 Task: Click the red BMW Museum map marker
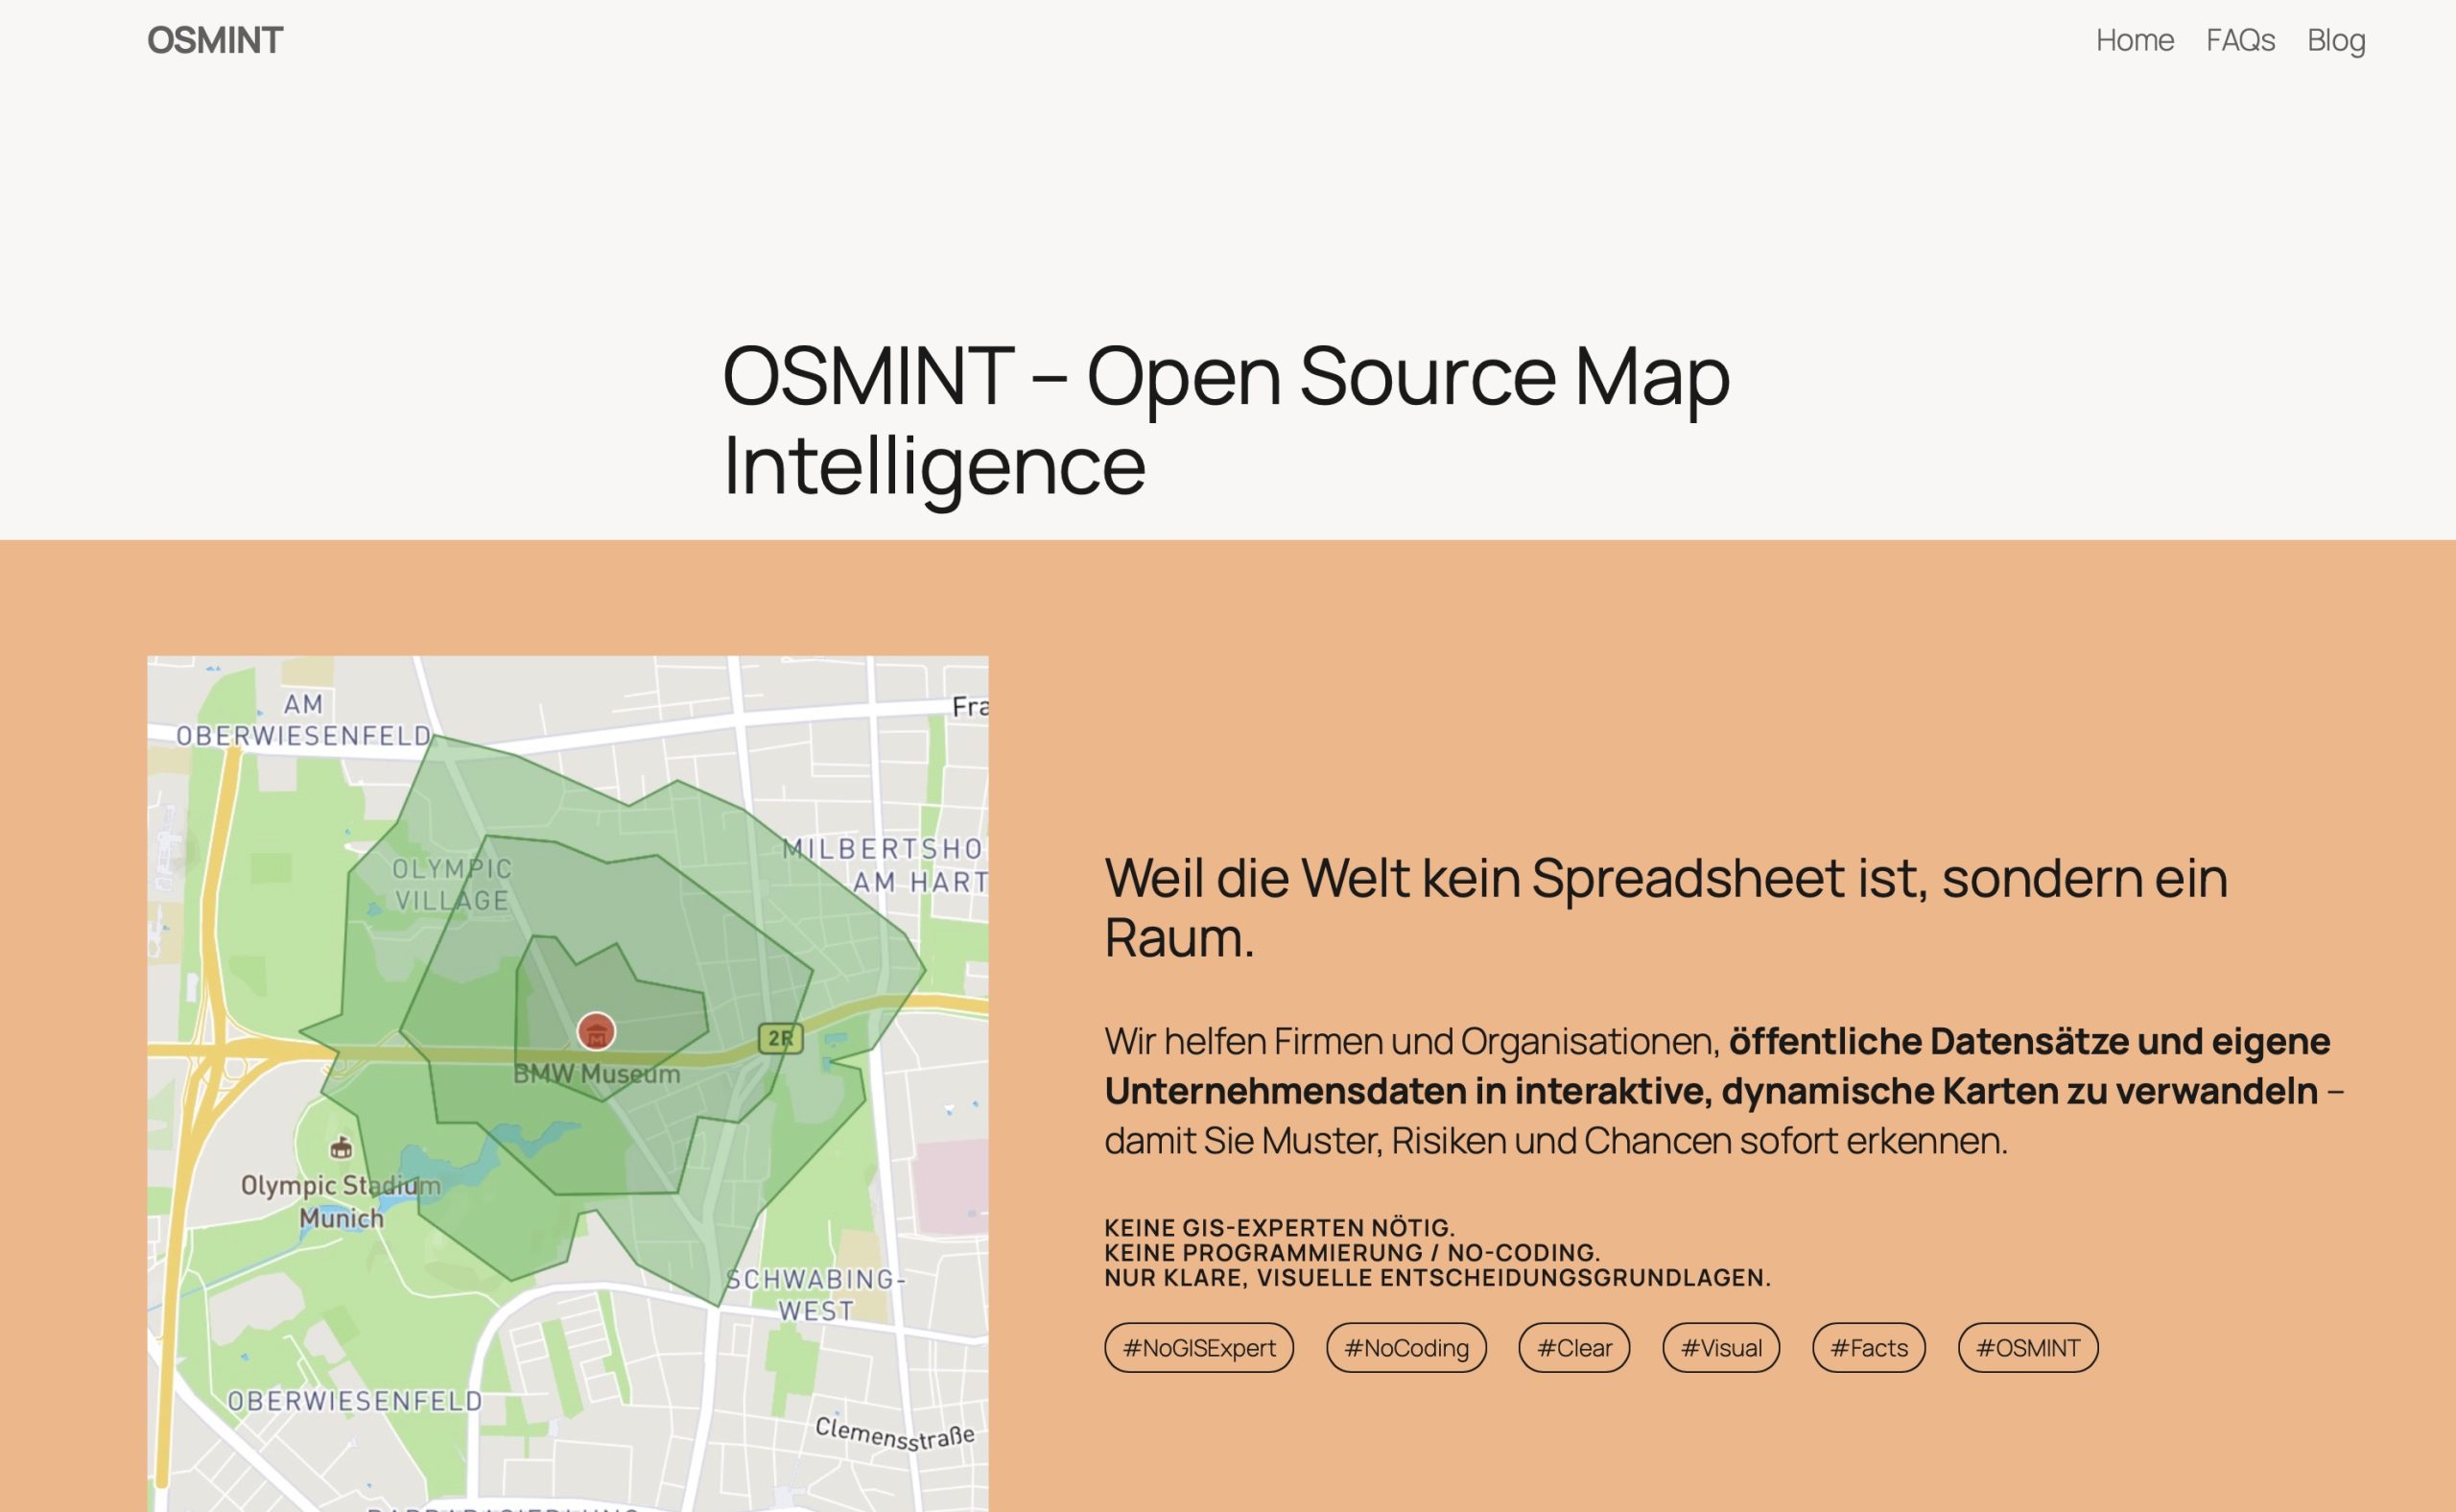(x=596, y=1031)
